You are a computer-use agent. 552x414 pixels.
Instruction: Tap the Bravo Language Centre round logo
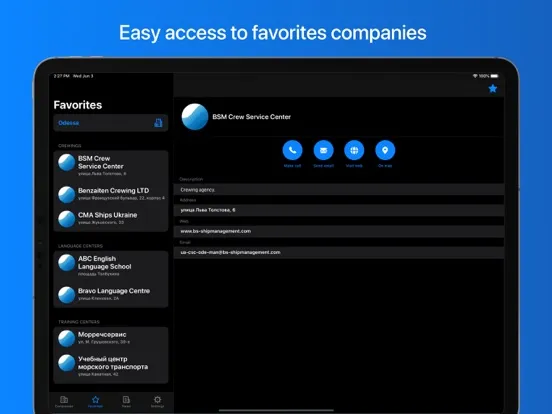coord(67,295)
